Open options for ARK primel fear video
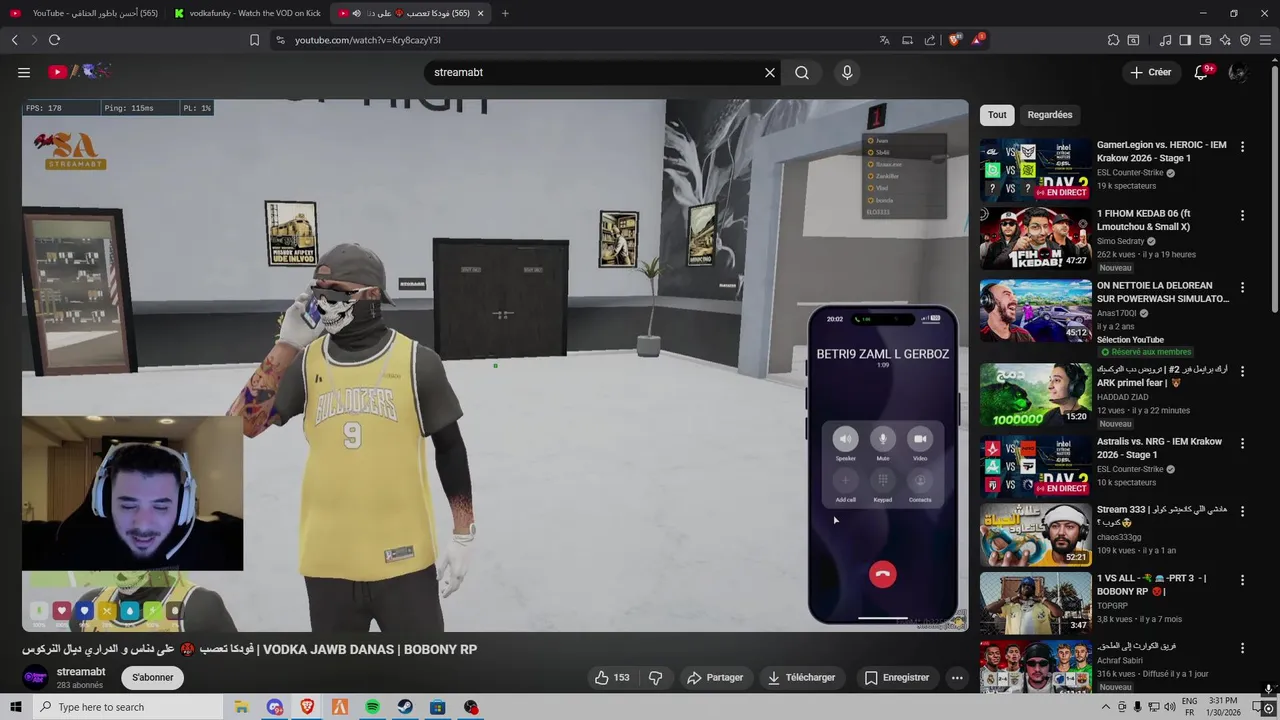This screenshot has height=720, width=1280. tap(1242, 371)
